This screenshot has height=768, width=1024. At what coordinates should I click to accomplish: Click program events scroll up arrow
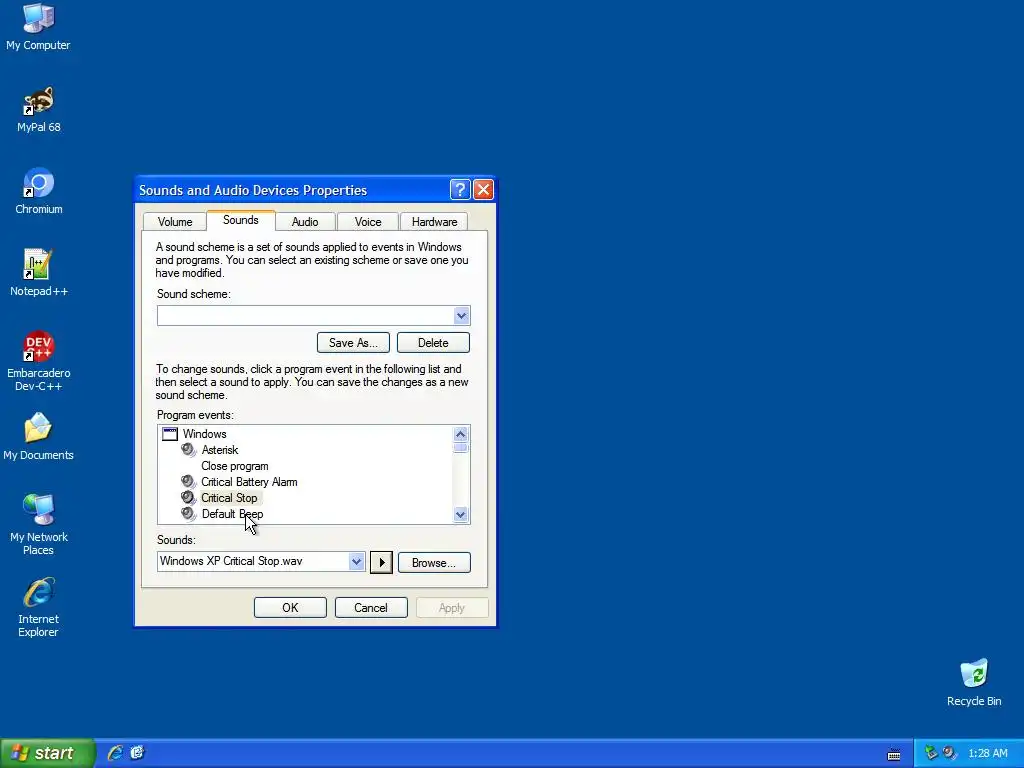coord(460,434)
